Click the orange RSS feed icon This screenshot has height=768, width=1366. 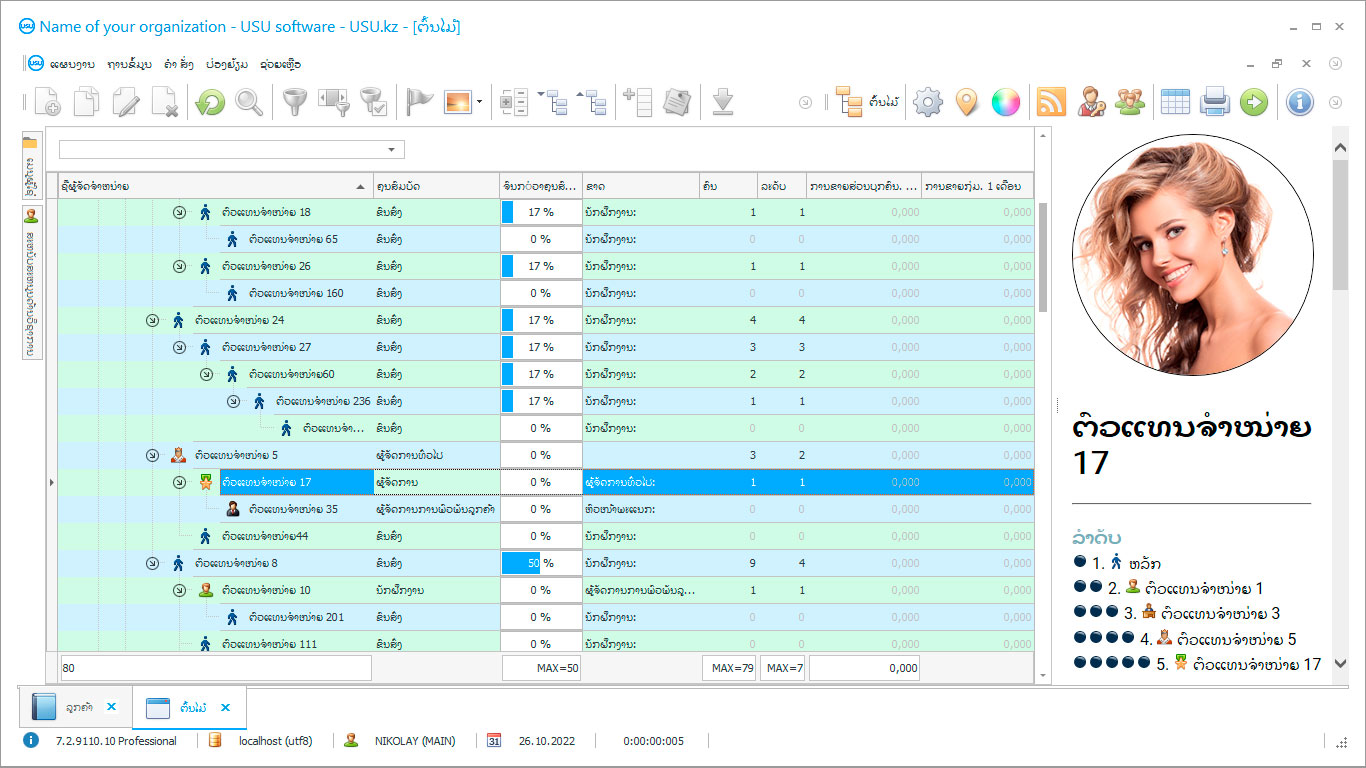pos(1051,102)
